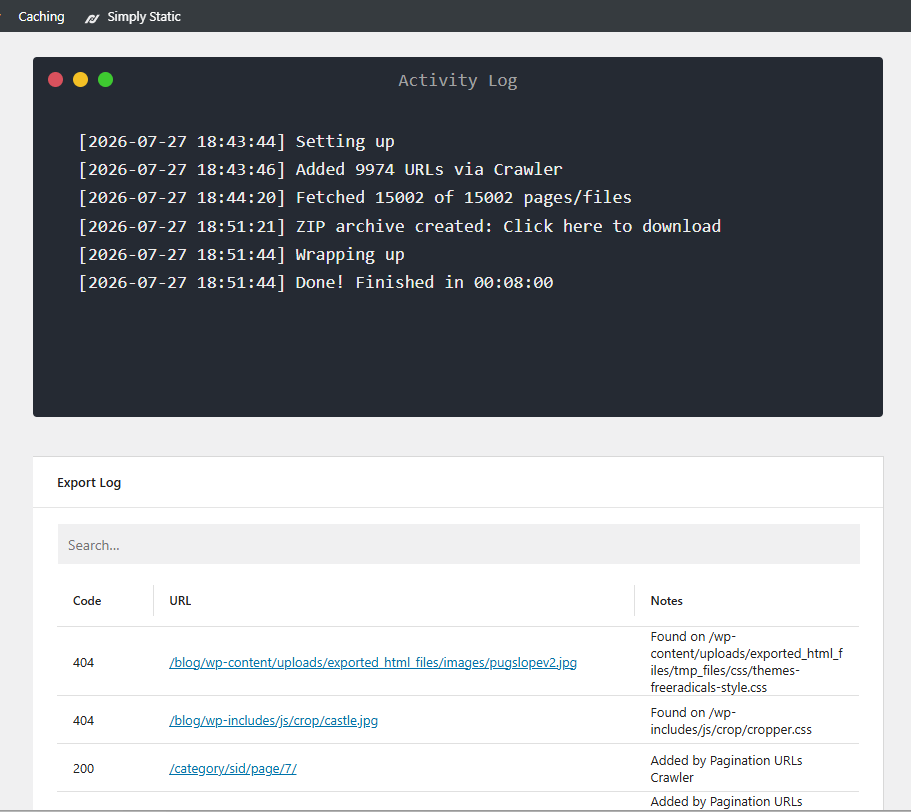The height and width of the screenshot is (812, 911).
Task: Click the note mentioning themes-freeradicals-style.css
Action: click(747, 662)
